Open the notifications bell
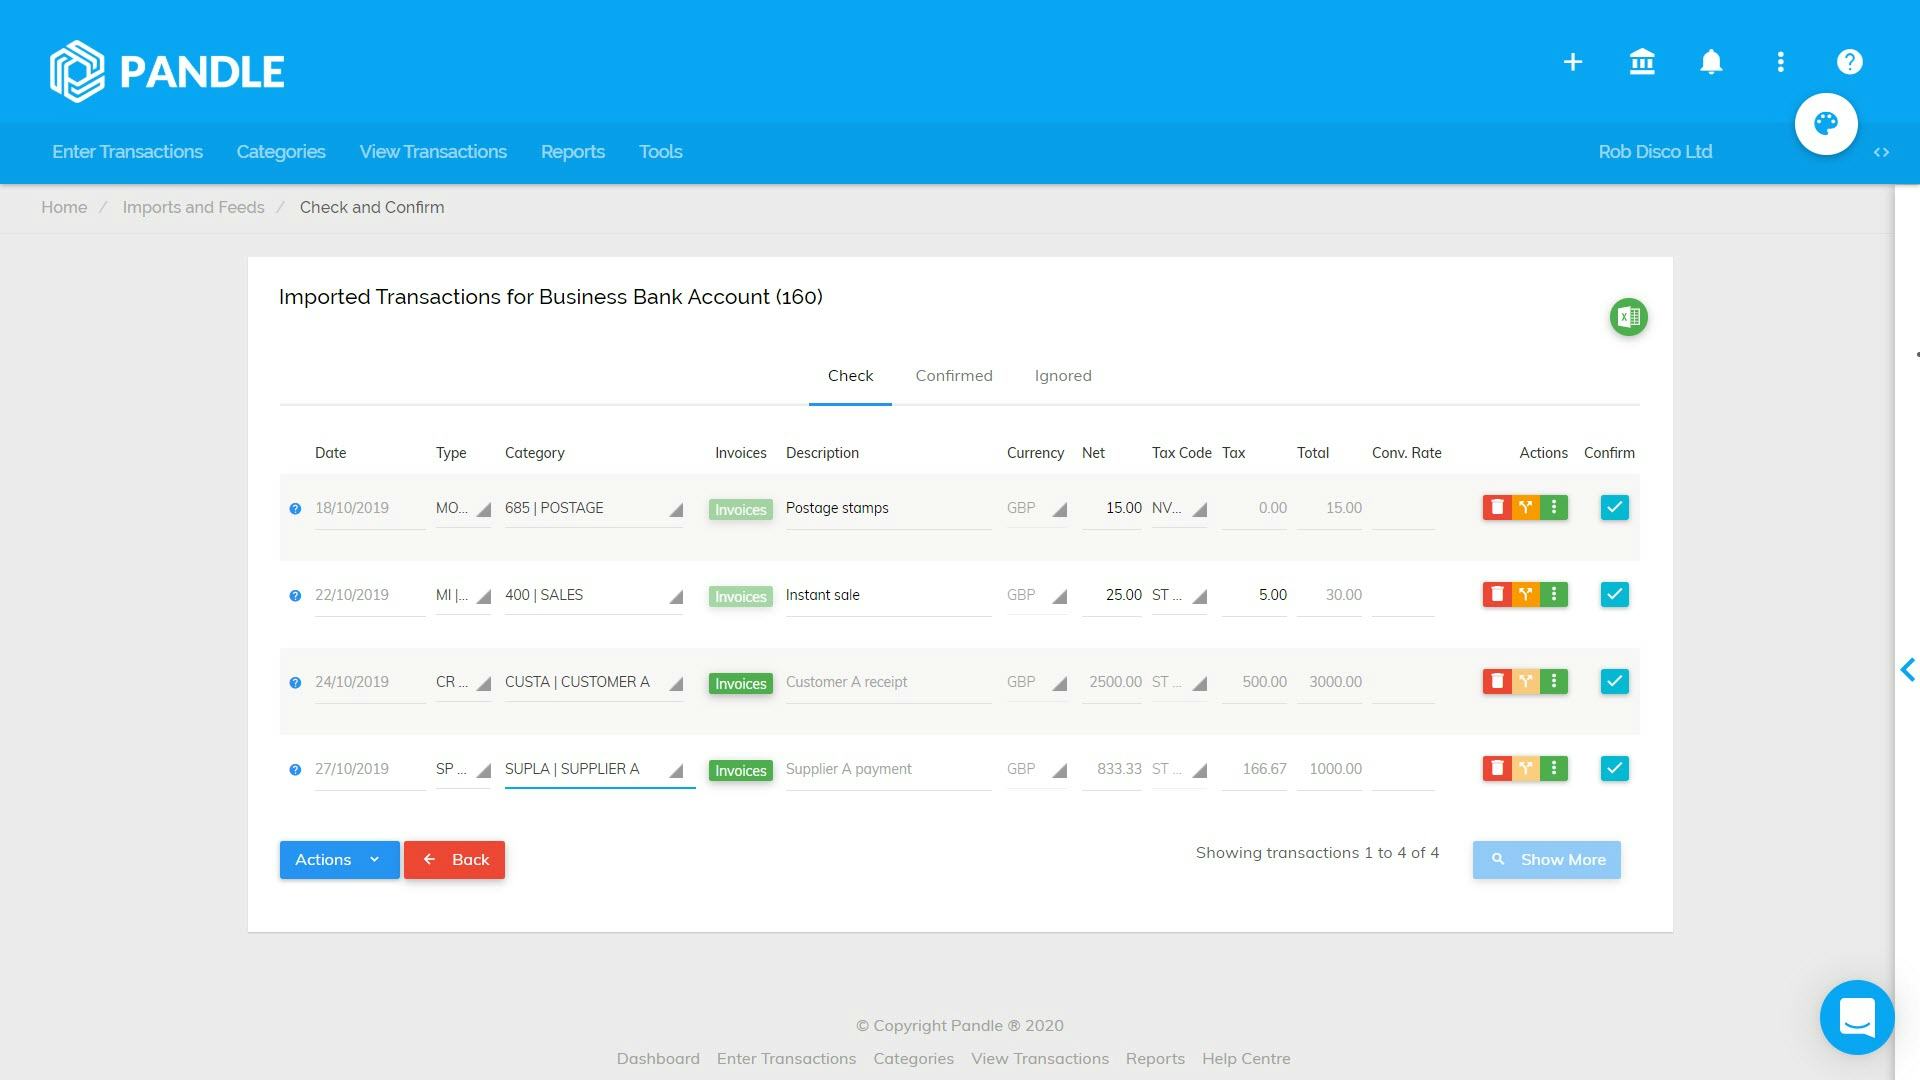 tap(1711, 62)
